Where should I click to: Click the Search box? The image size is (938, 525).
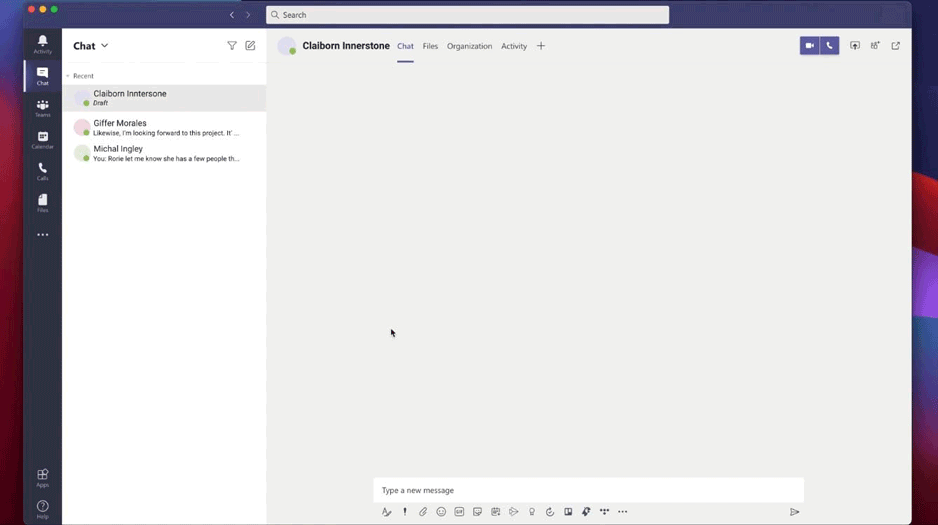pos(467,15)
